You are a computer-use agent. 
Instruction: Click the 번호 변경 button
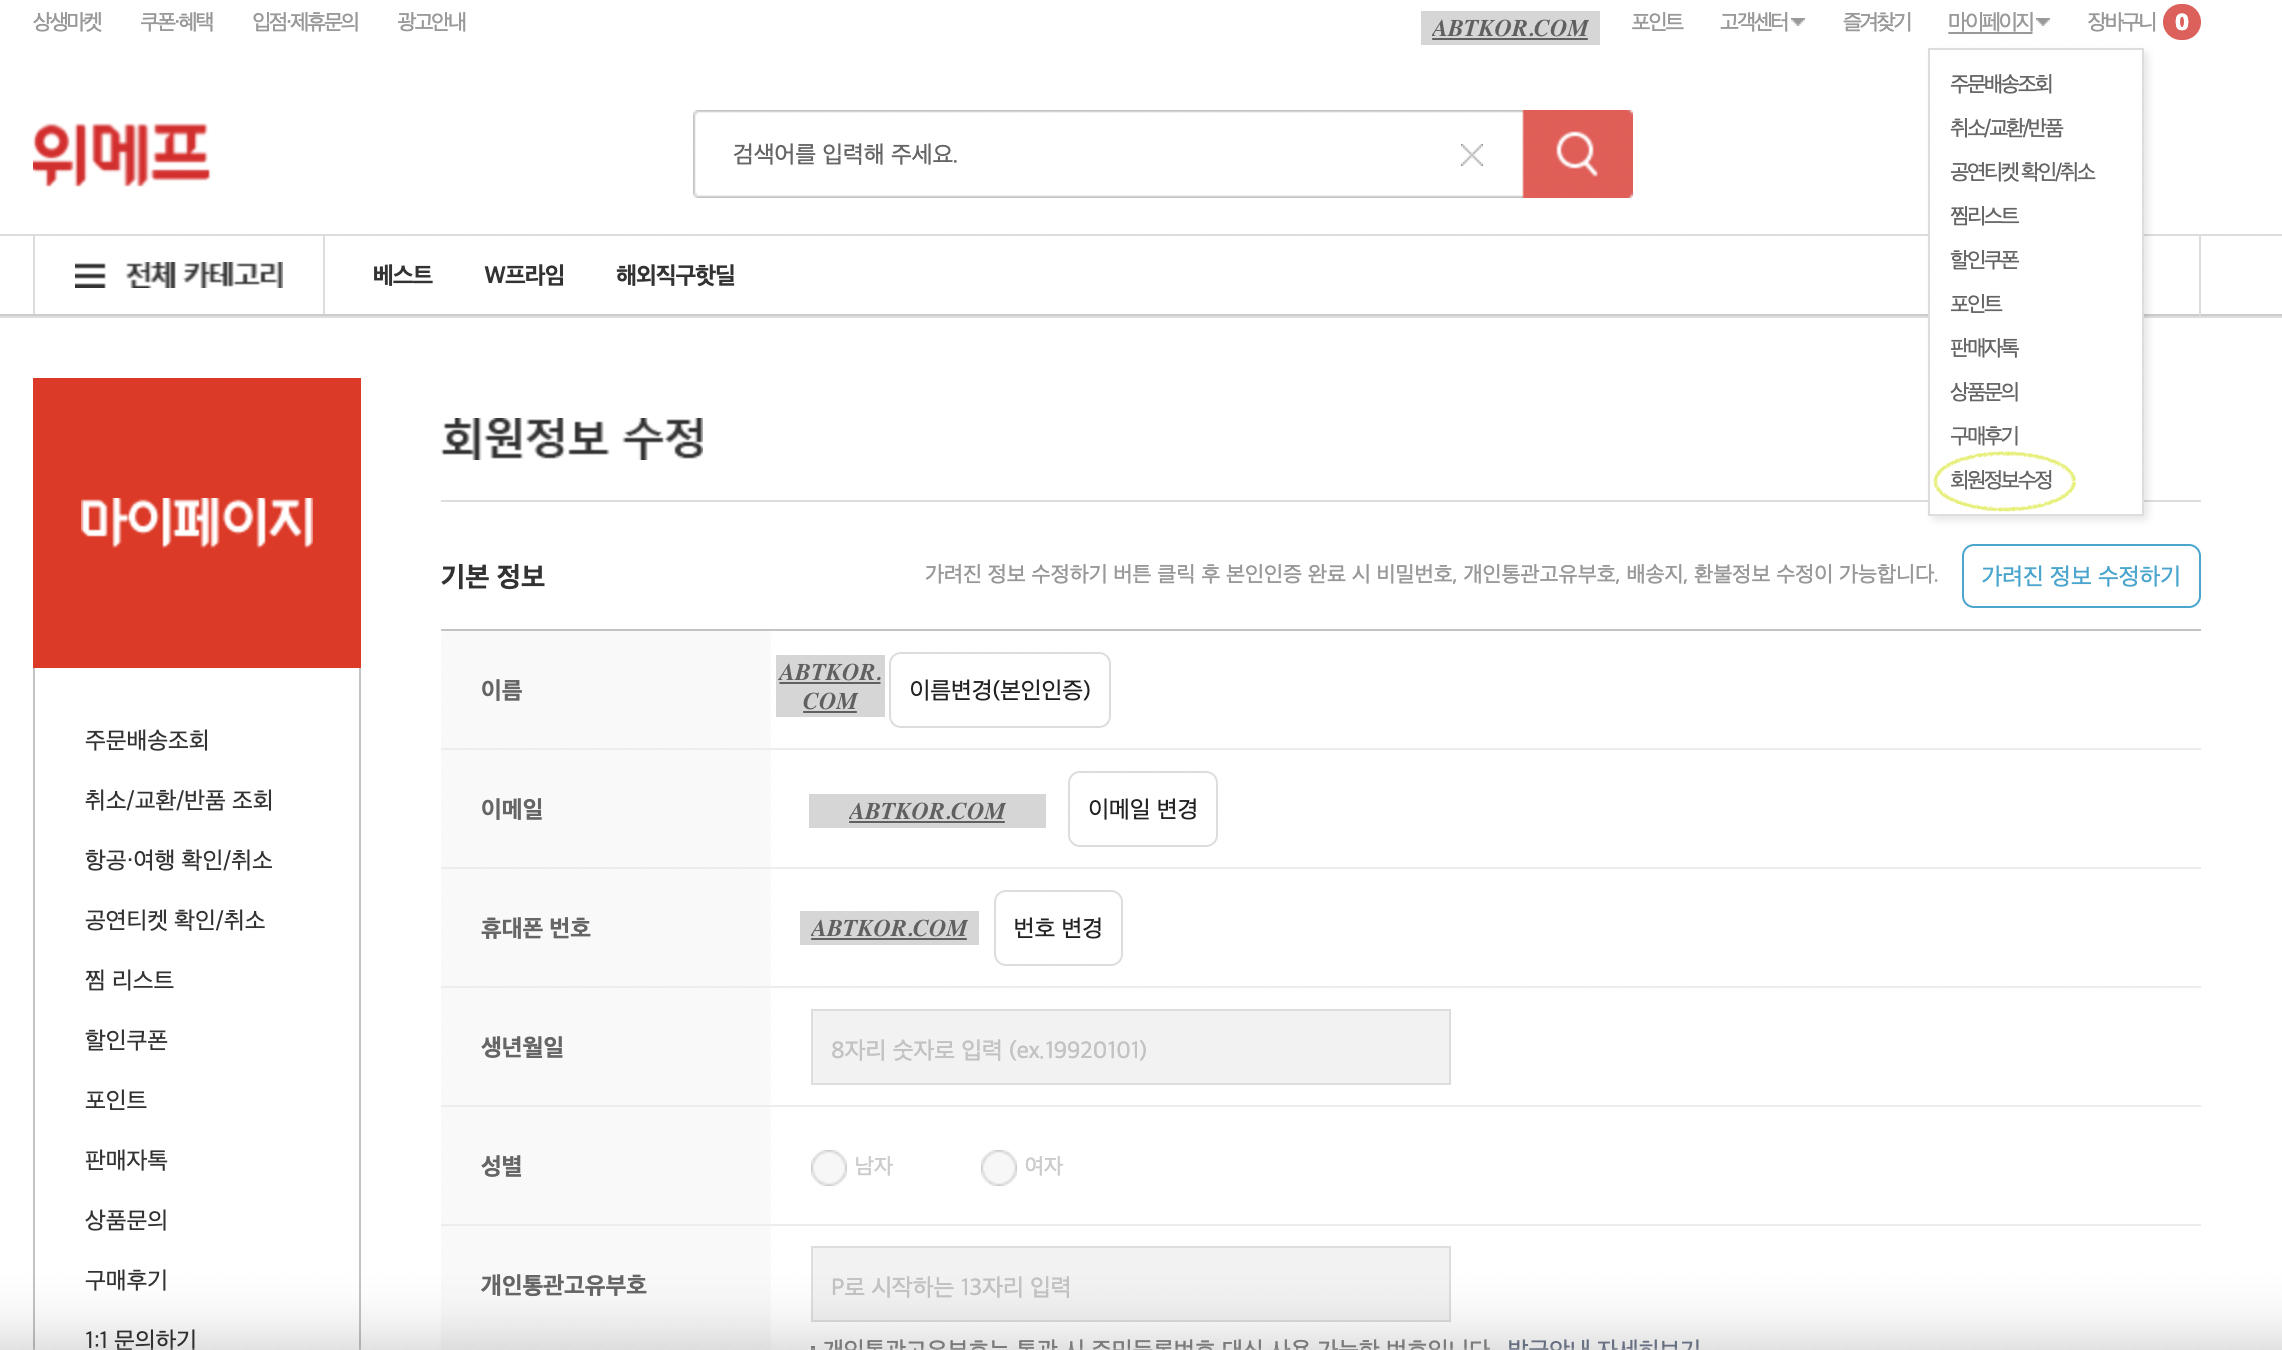(1058, 928)
